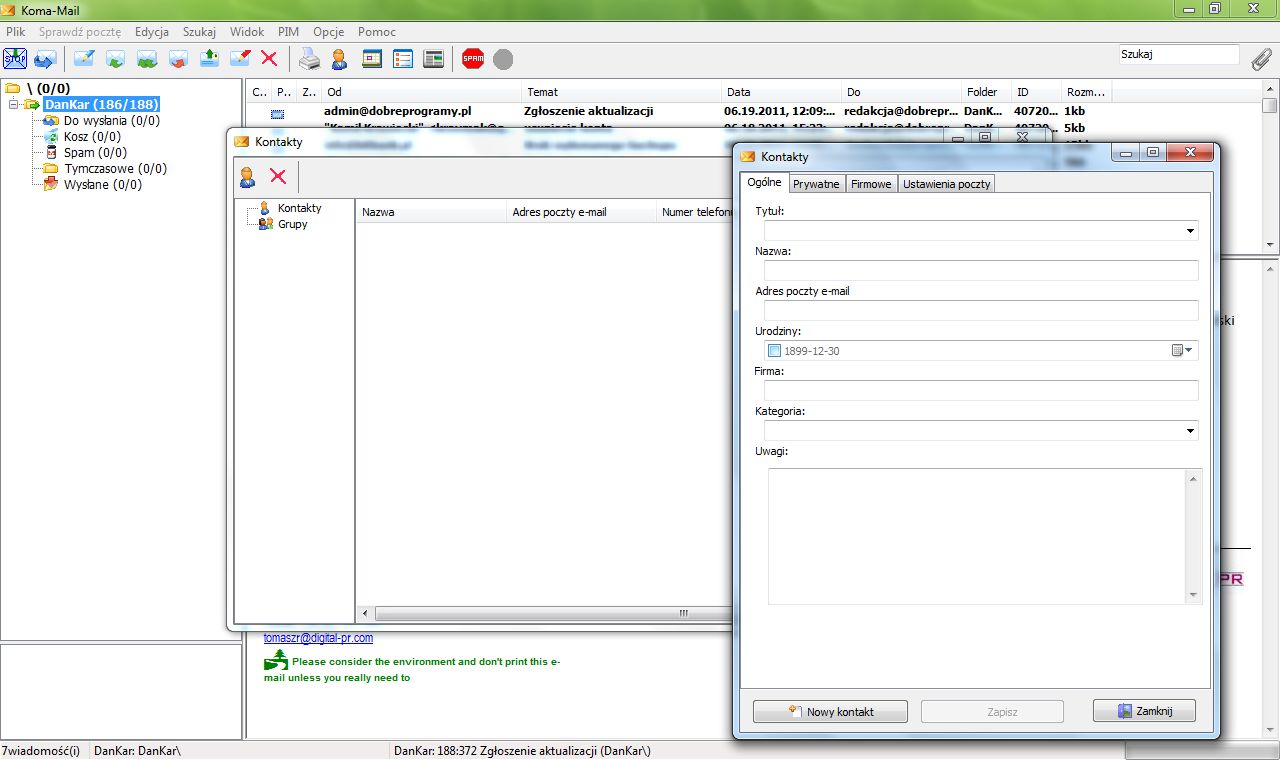Open the Edycja menu
Viewport: 1280px width, 760px height.
[x=152, y=32]
